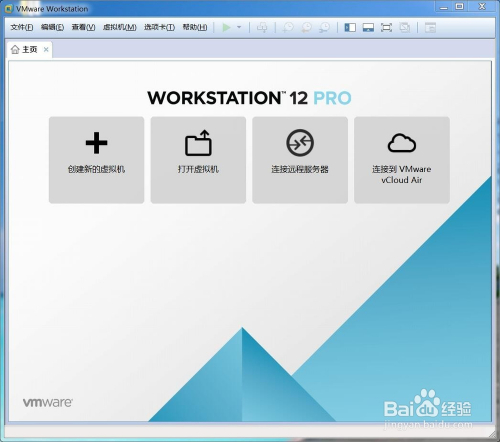Click the manage snapshots toolbar icon
The image size is (500, 442).
point(324,27)
